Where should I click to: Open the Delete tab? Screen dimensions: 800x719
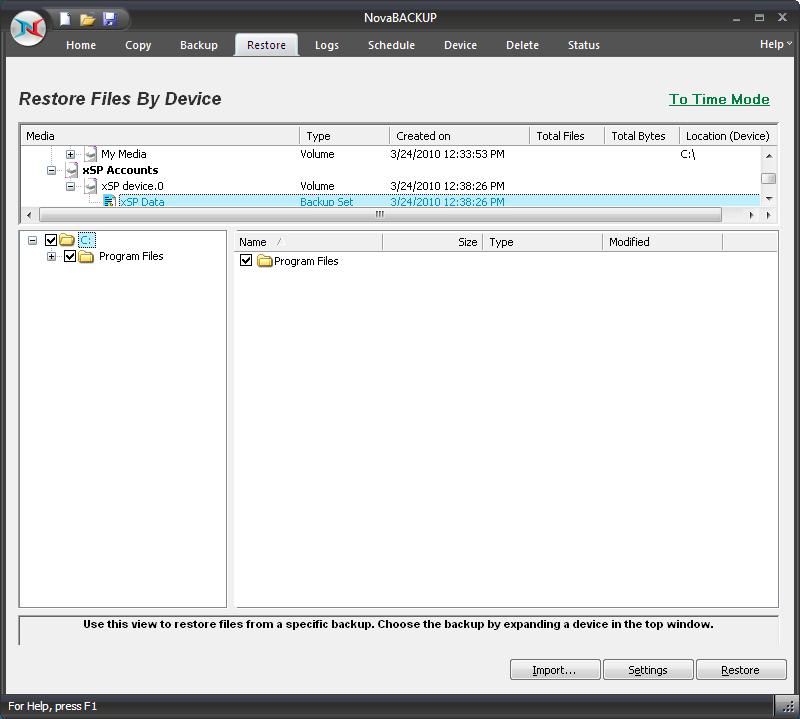click(522, 45)
